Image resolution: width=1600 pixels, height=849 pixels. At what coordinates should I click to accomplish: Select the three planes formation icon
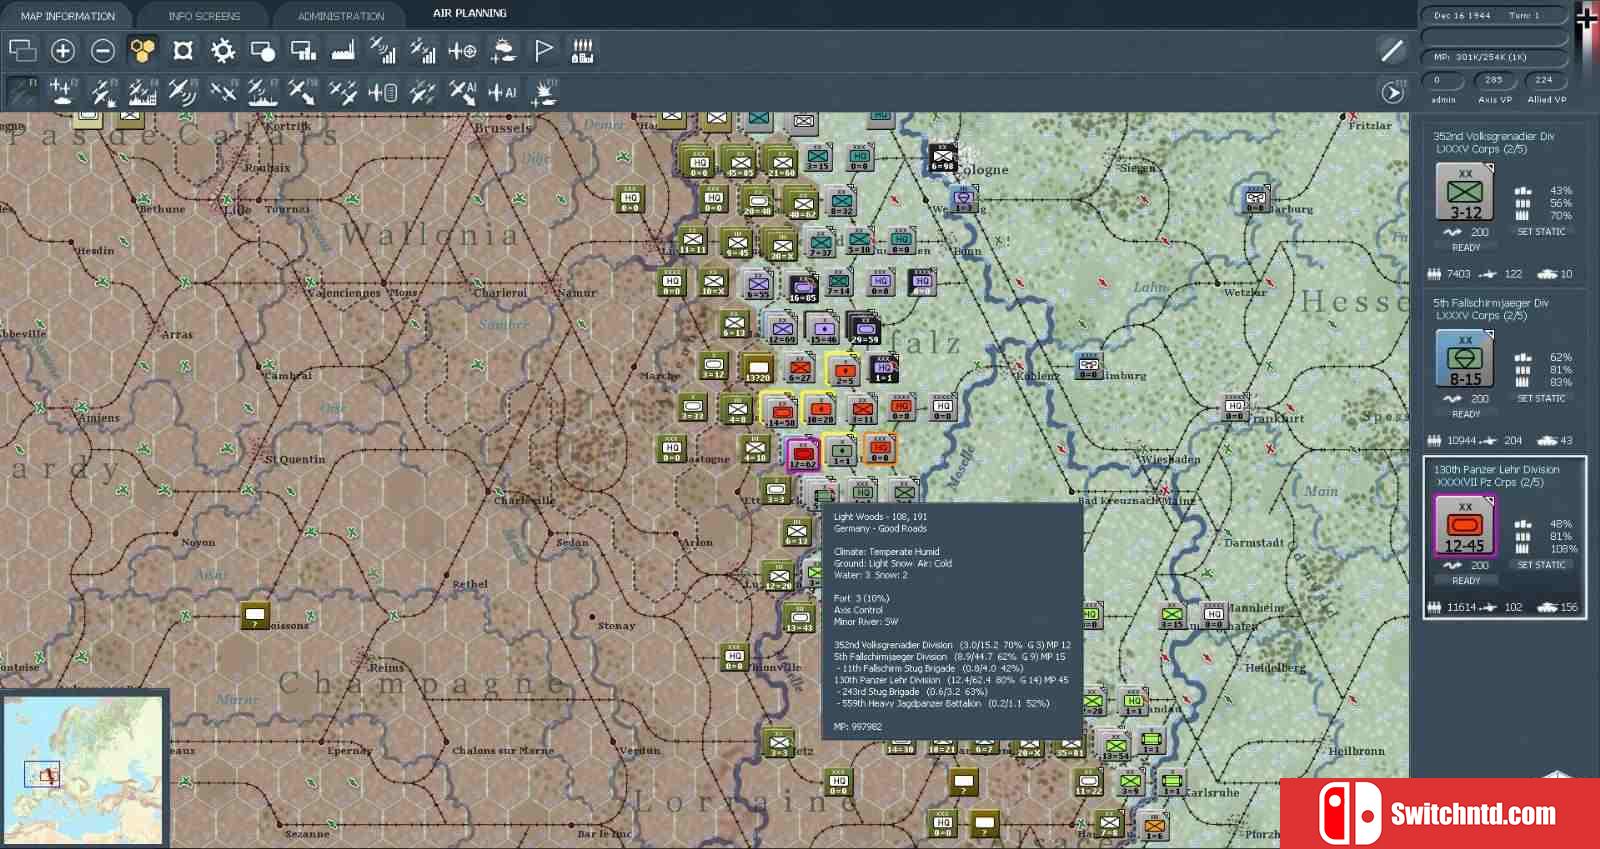[342, 92]
